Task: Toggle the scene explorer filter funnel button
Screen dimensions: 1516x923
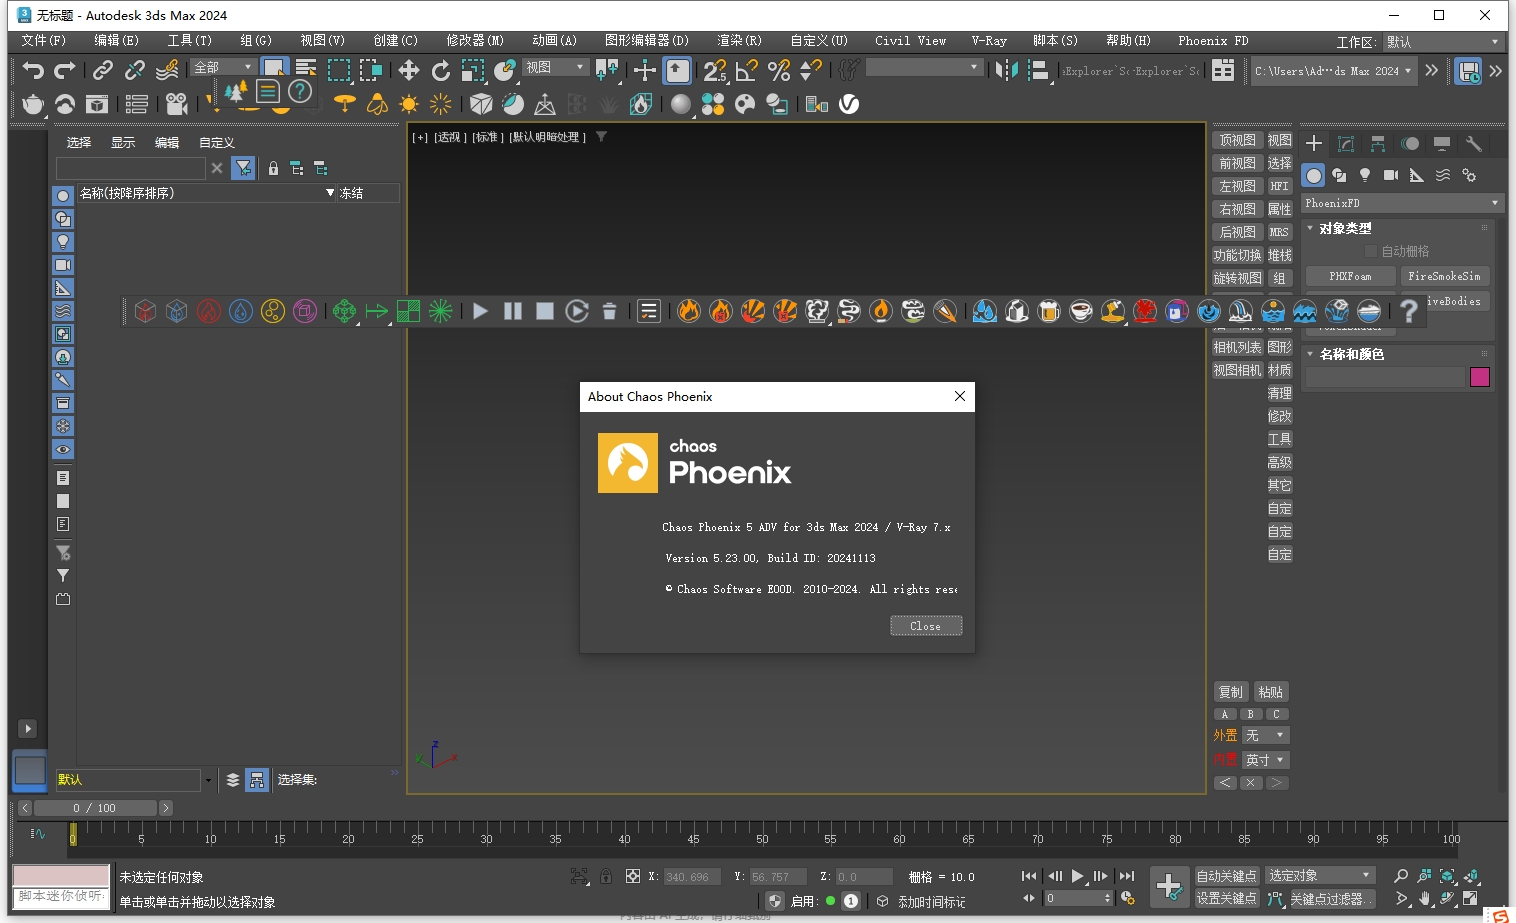Action: point(243,168)
